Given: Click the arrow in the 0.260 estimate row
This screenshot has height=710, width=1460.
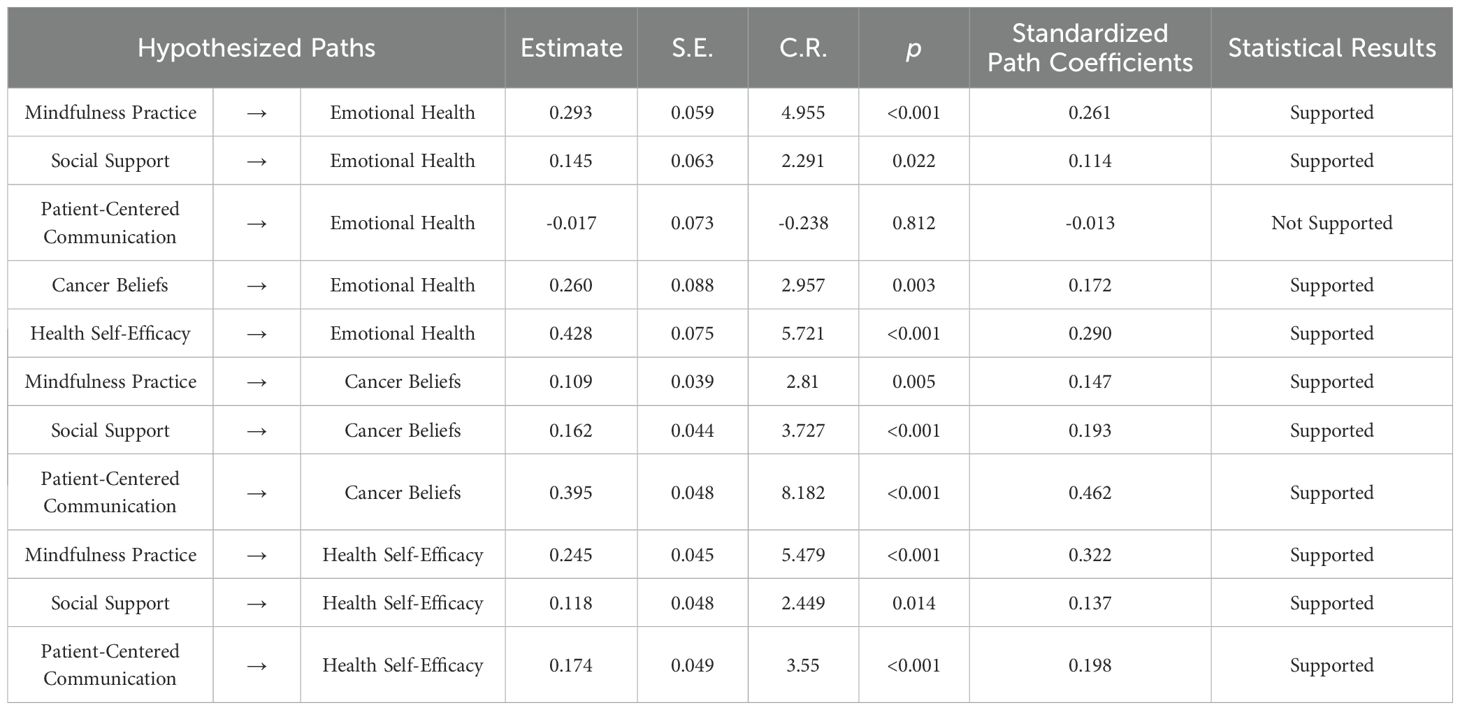Looking at the screenshot, I should tap(256, 285).
